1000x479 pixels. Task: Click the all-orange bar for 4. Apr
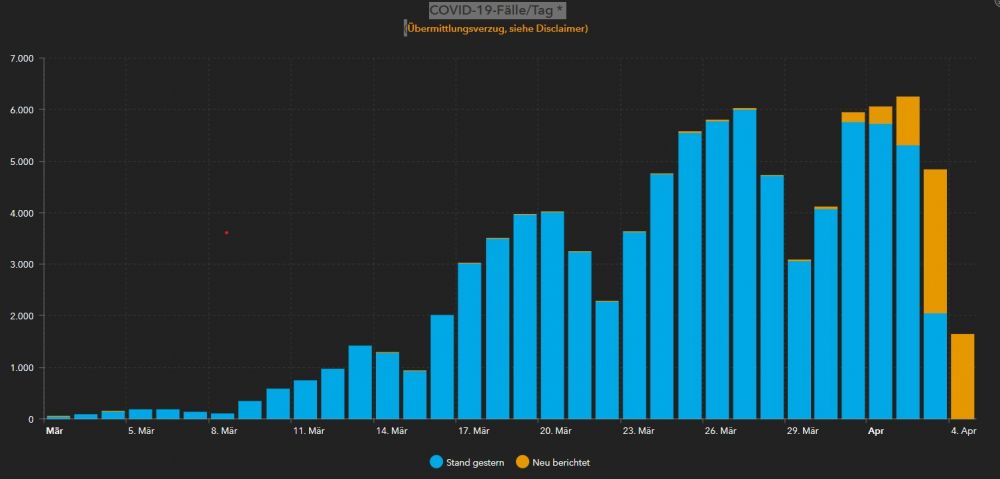[962, 376]
